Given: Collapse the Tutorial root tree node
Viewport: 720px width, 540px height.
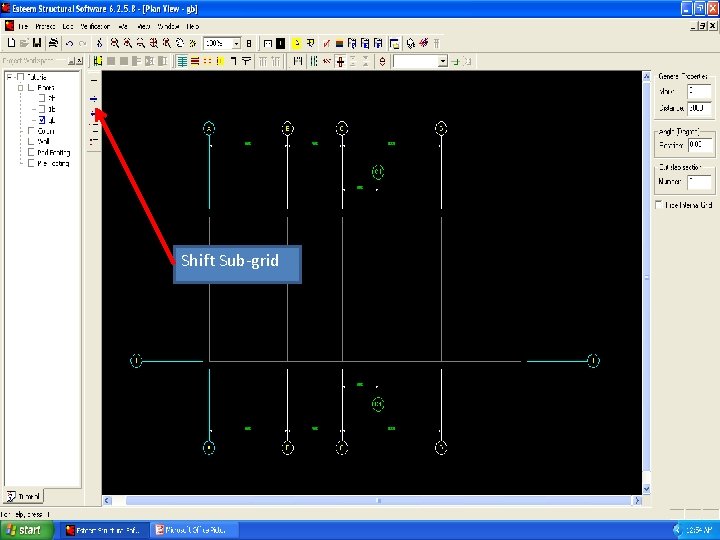Looking at the screenshot, I should pyautogui.click(x=10, y=77).
